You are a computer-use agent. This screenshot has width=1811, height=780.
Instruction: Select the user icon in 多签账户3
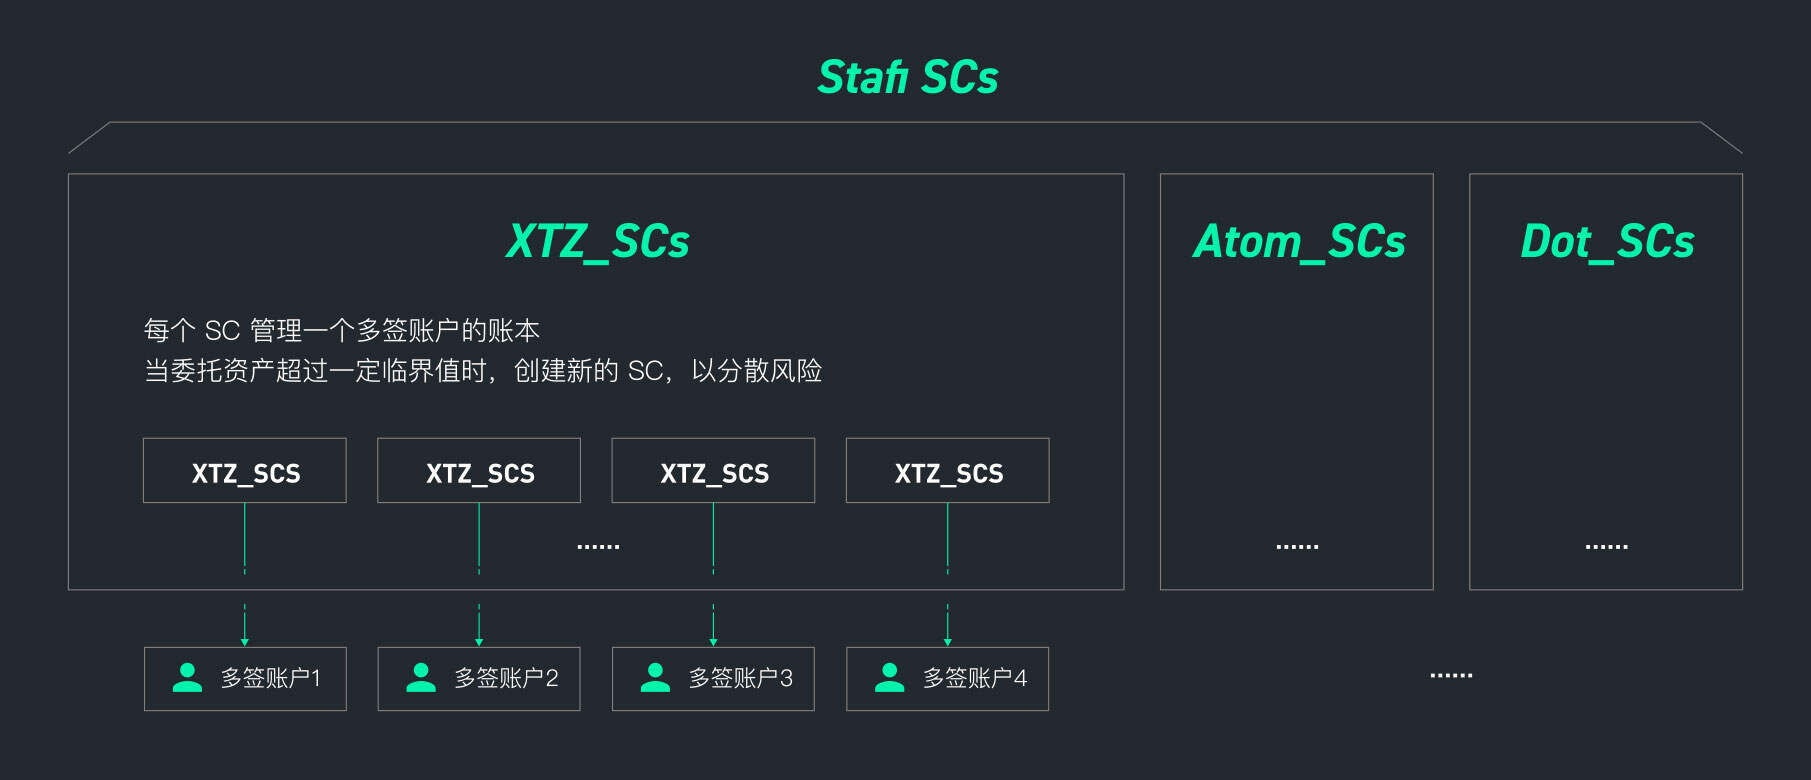click(655, 678)
